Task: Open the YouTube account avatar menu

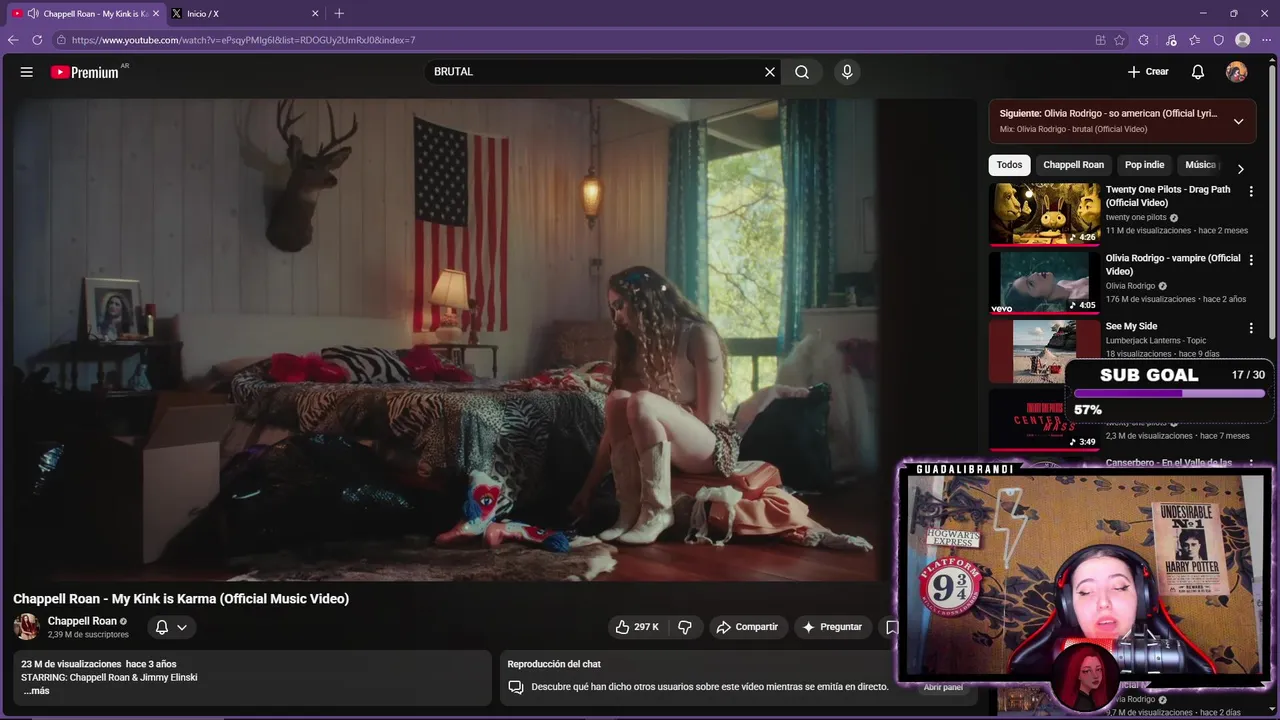Action: (x=1237, y=72)
